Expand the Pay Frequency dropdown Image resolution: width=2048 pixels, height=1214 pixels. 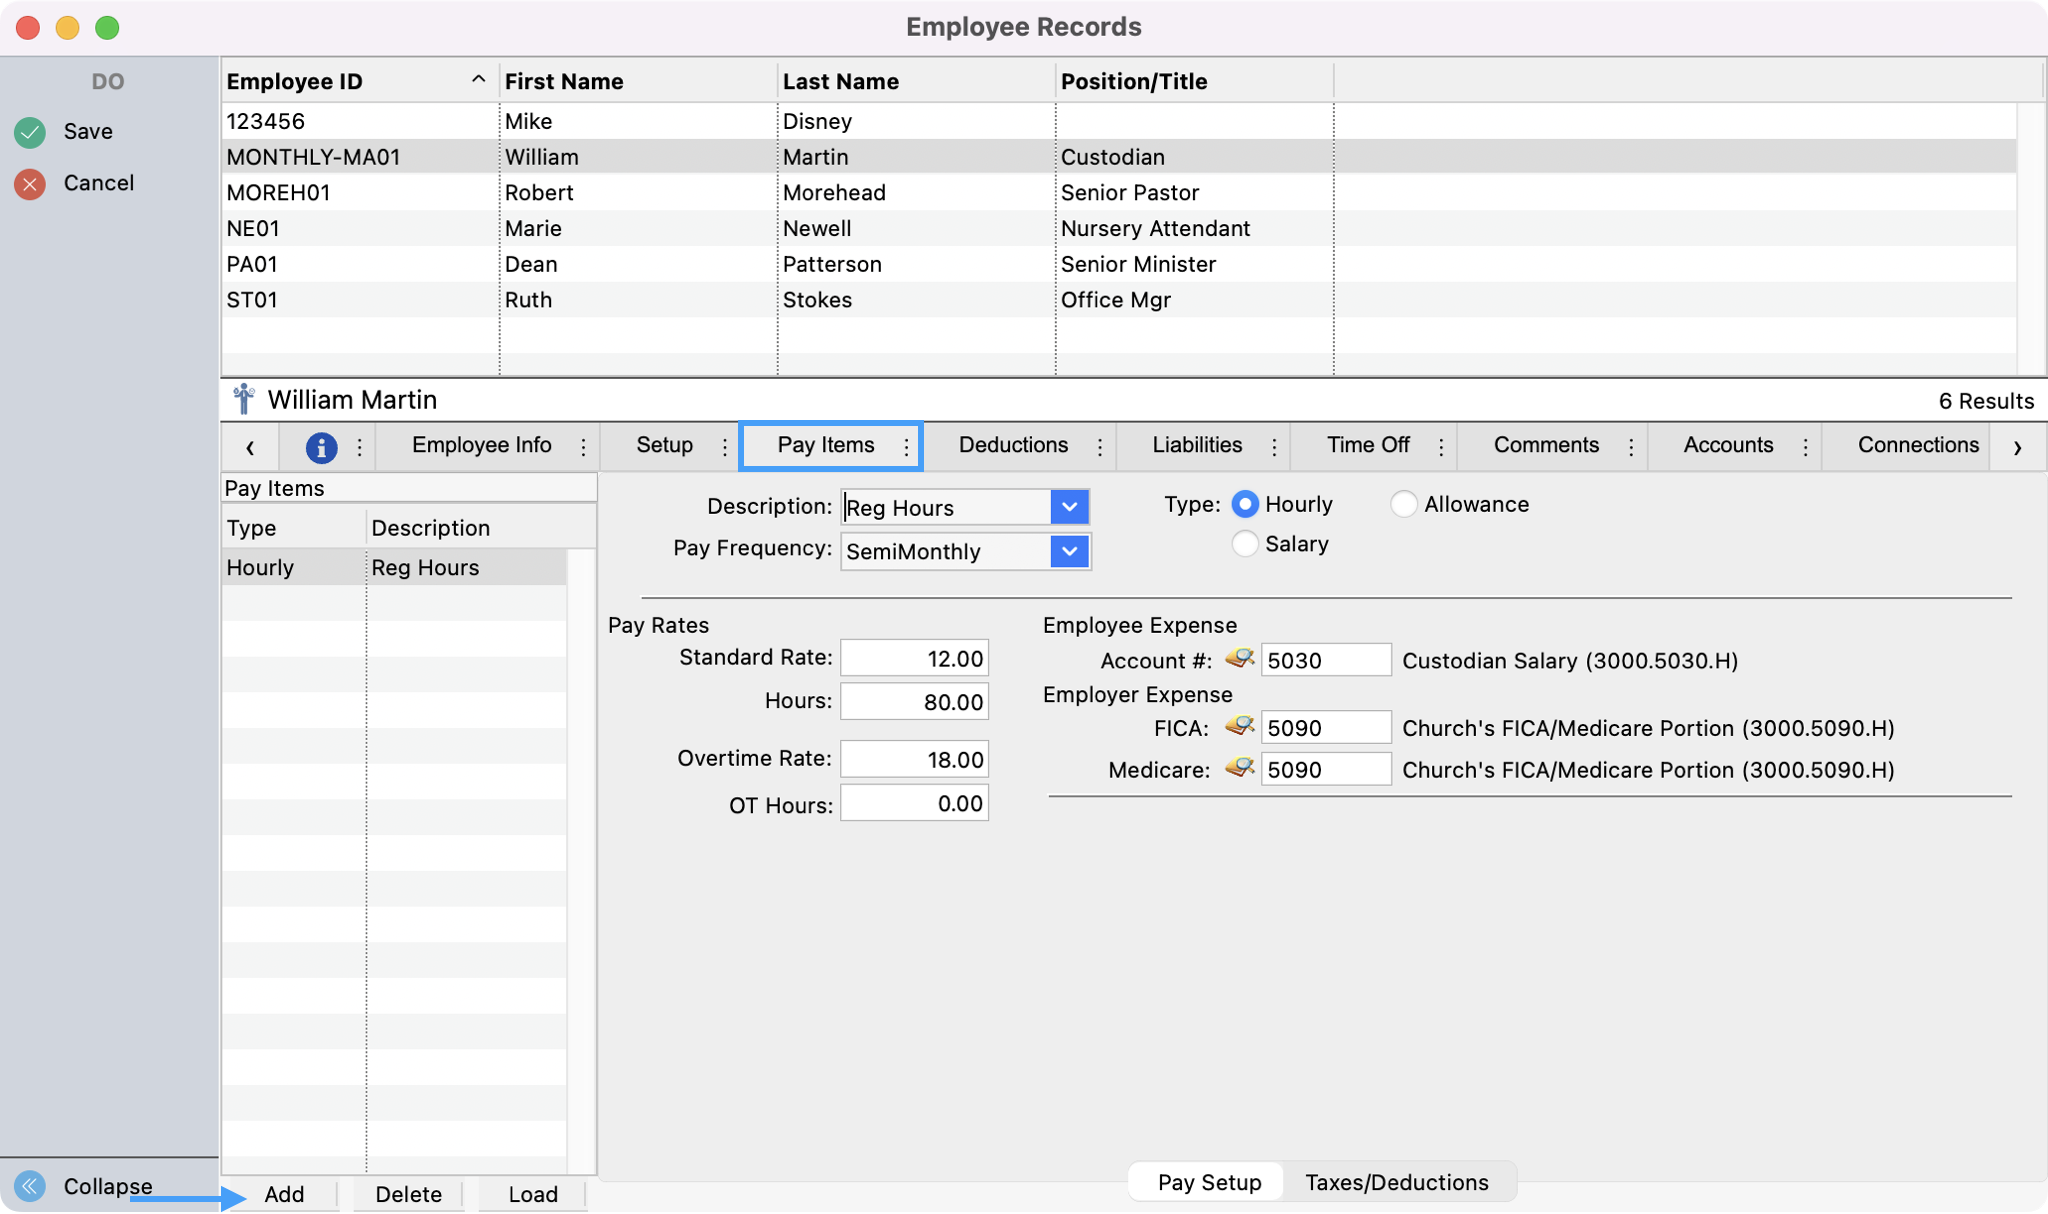click(x=1069, y=551)
